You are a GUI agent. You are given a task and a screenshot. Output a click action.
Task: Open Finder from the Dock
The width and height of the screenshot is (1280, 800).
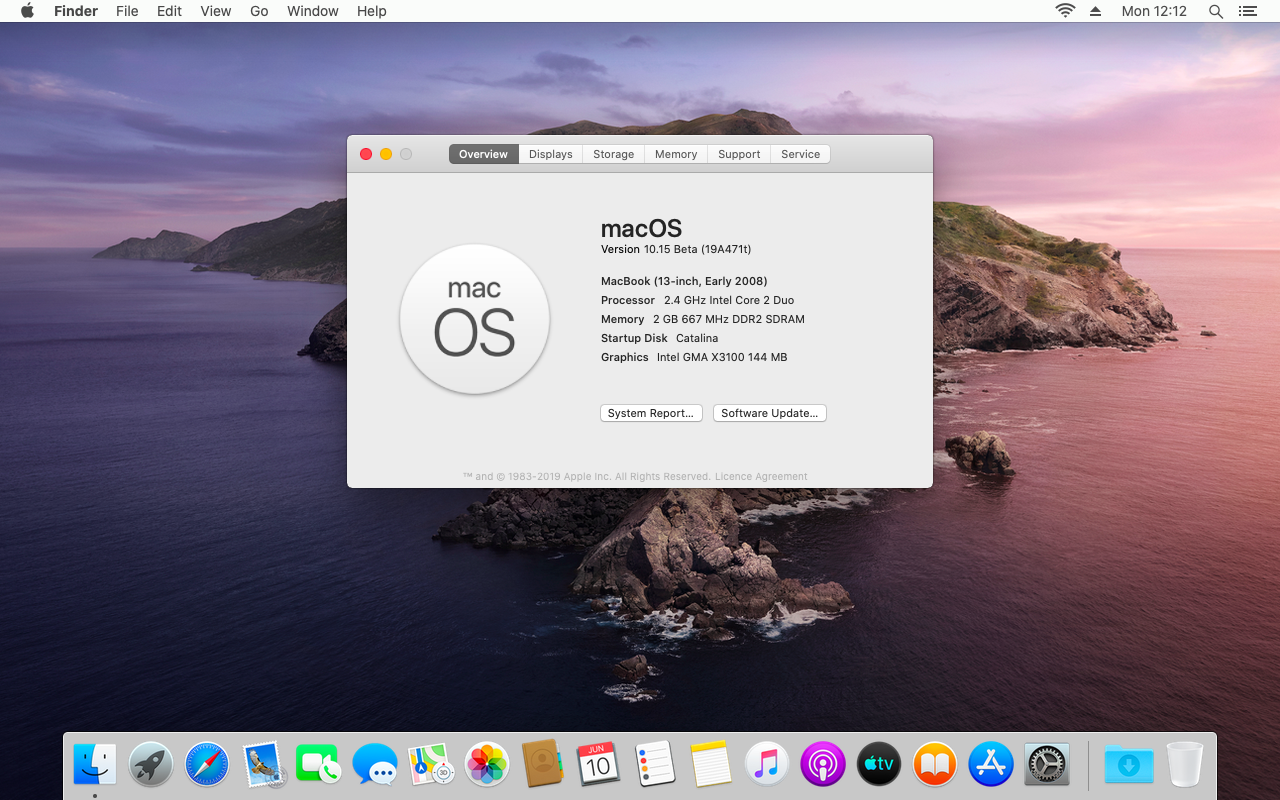95,765
